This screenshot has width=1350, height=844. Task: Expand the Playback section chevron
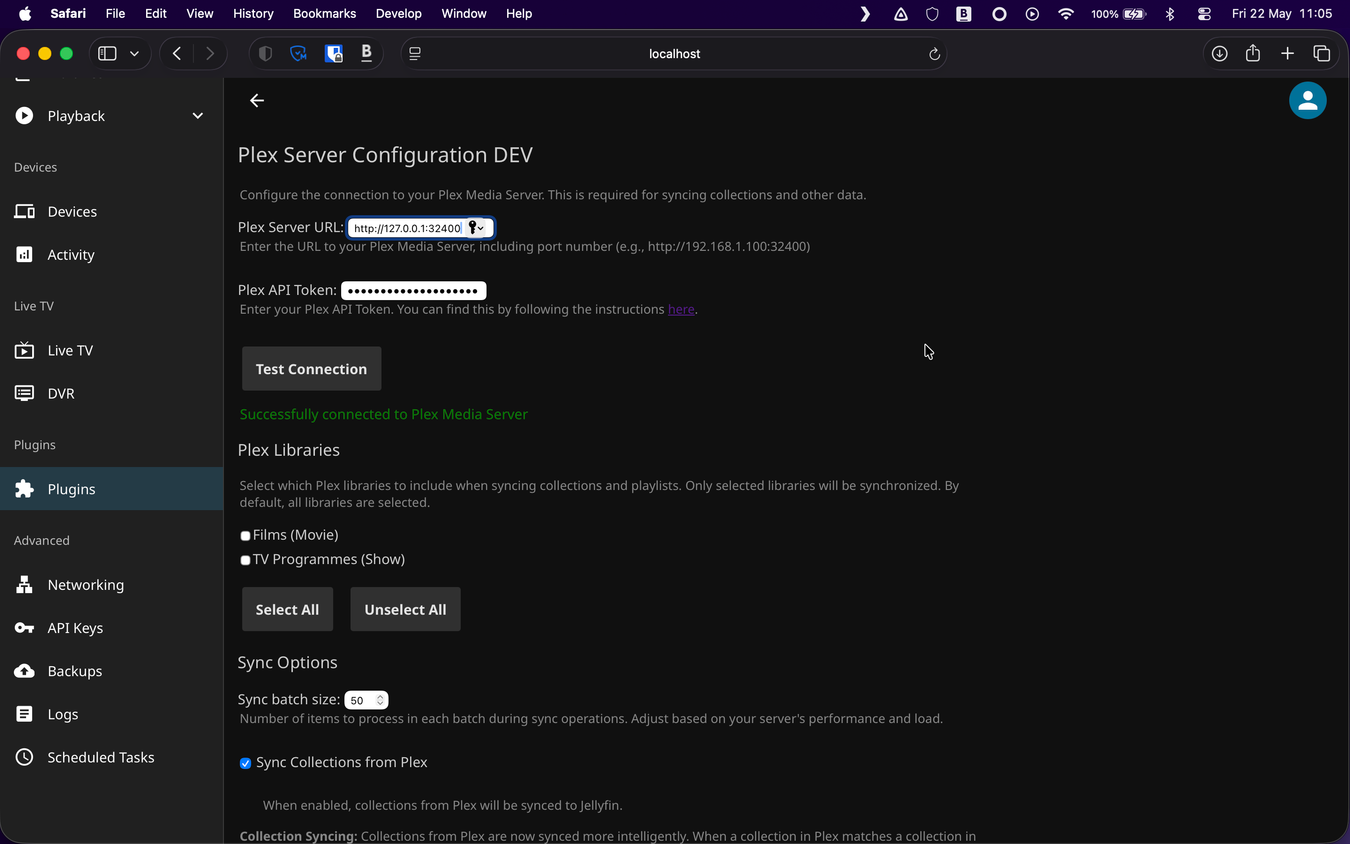[x=197, y=116]
